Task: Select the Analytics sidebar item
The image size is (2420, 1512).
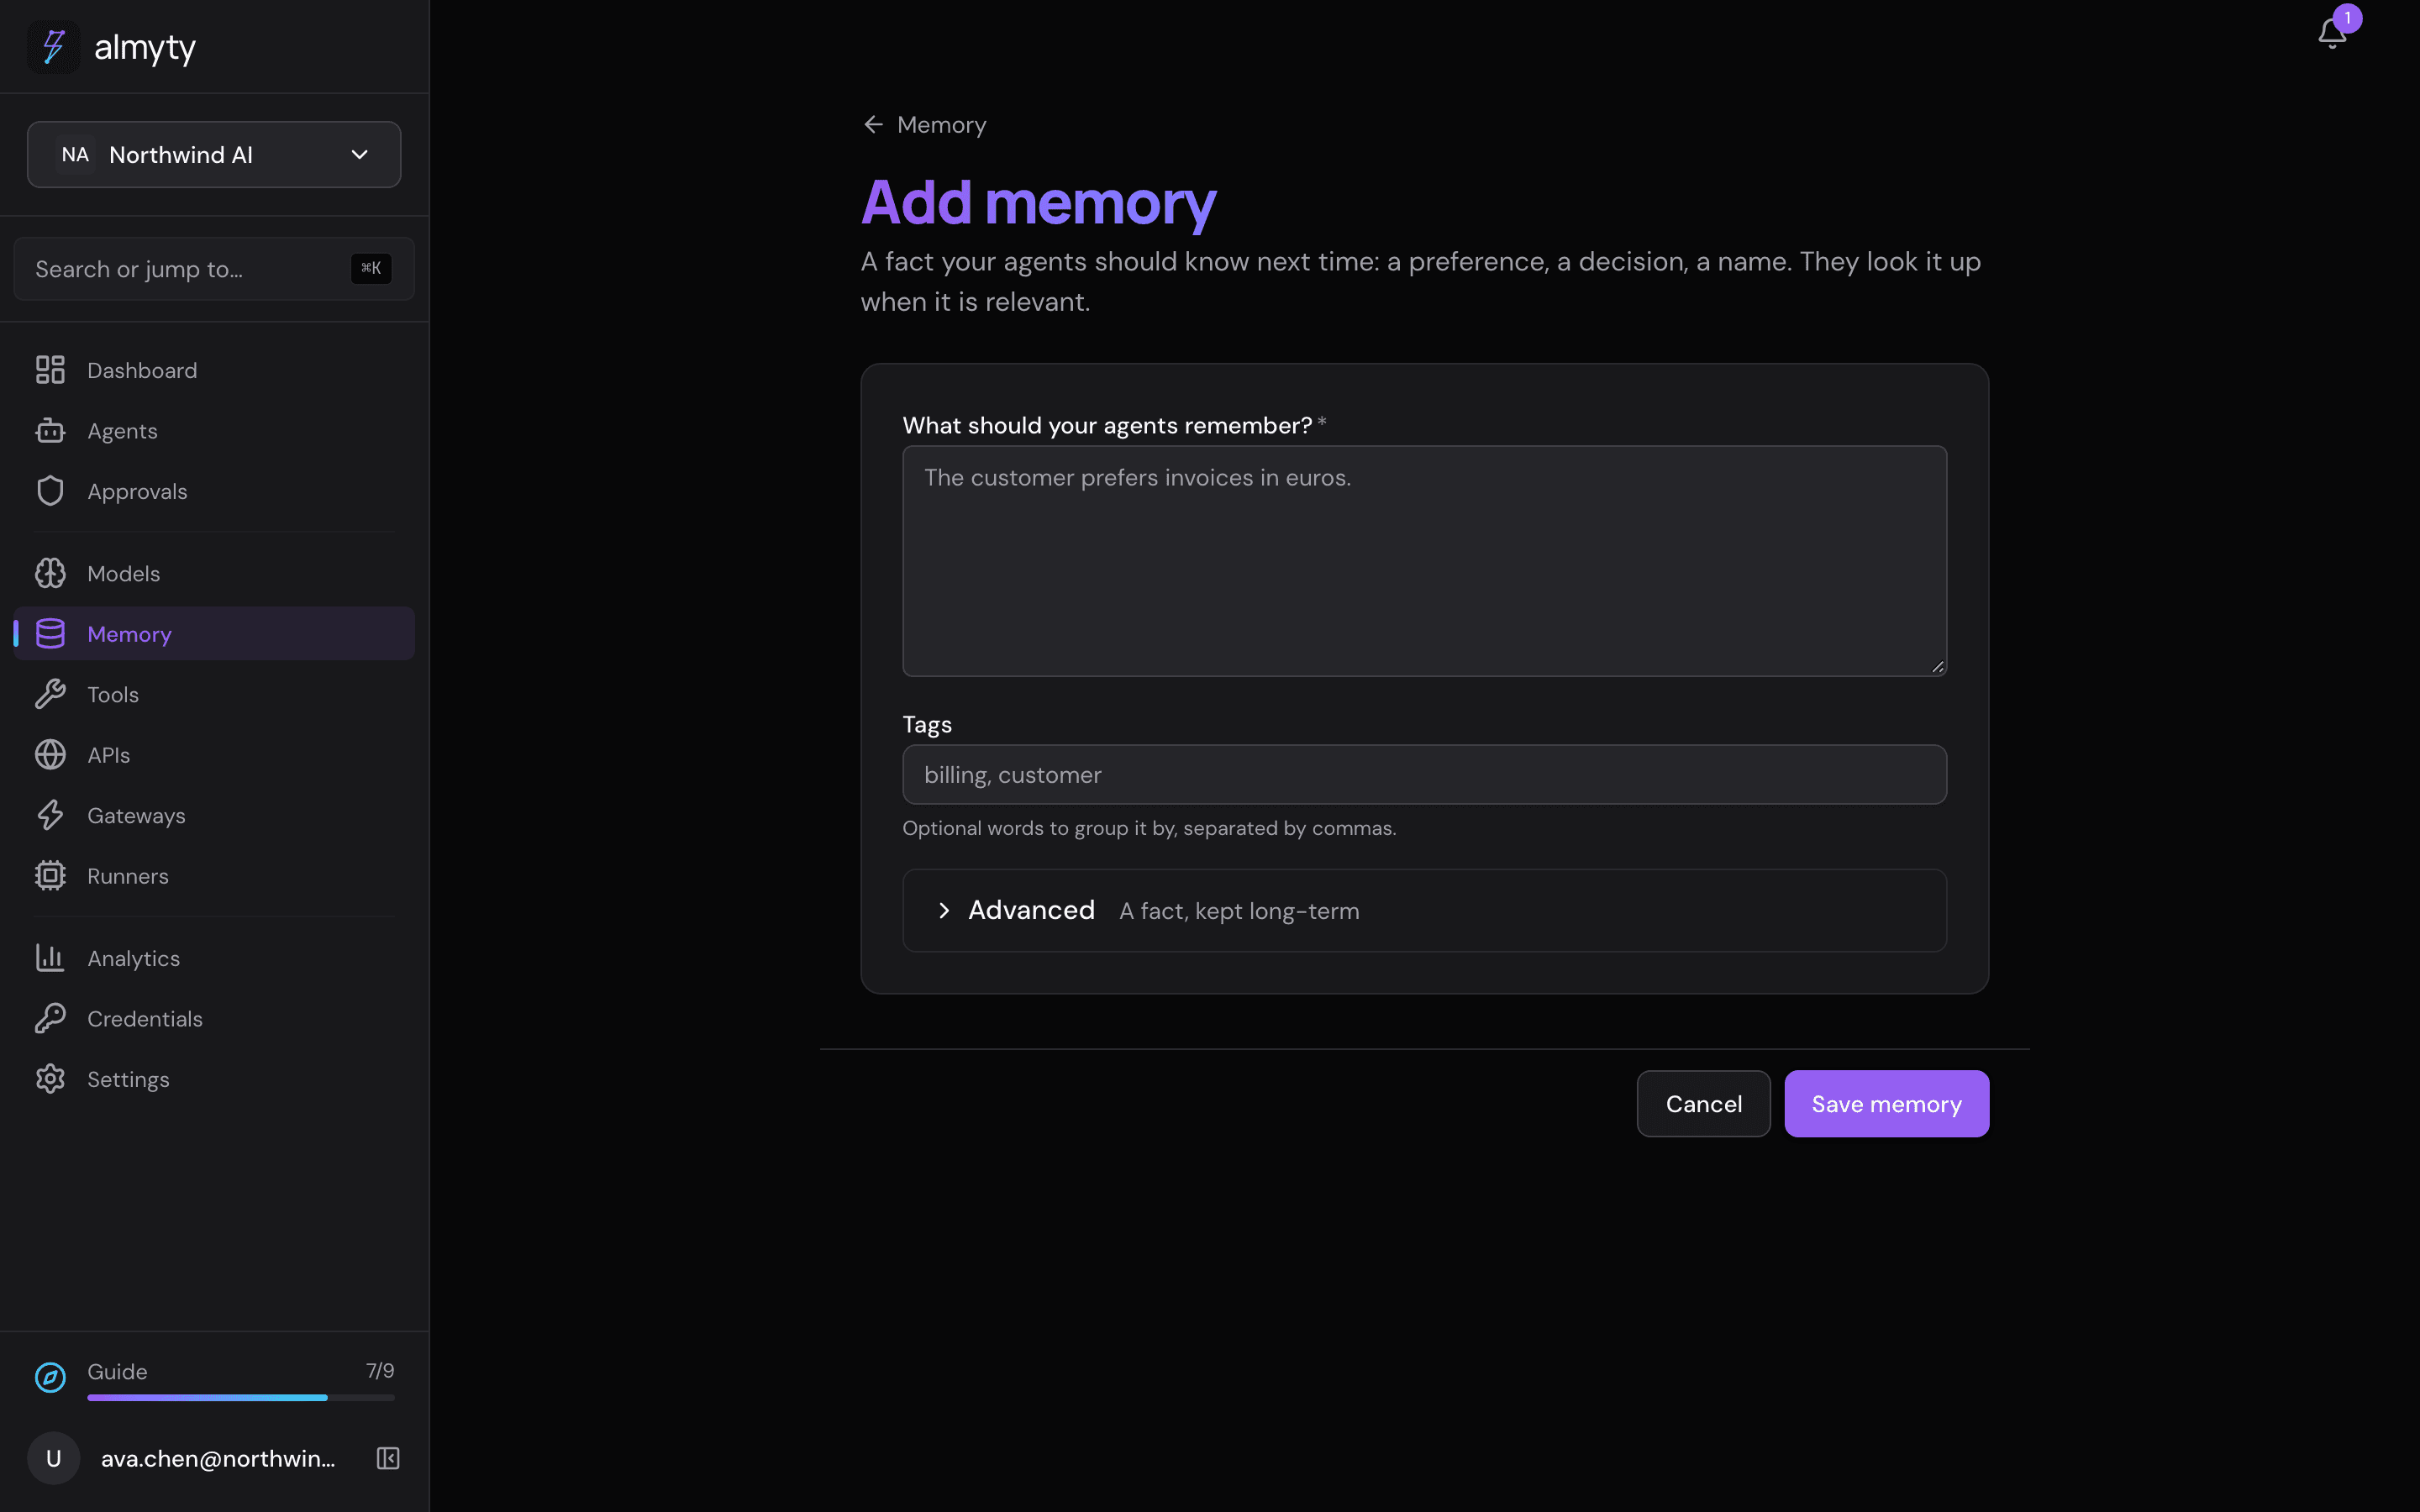Action: (x=214, y=958)
